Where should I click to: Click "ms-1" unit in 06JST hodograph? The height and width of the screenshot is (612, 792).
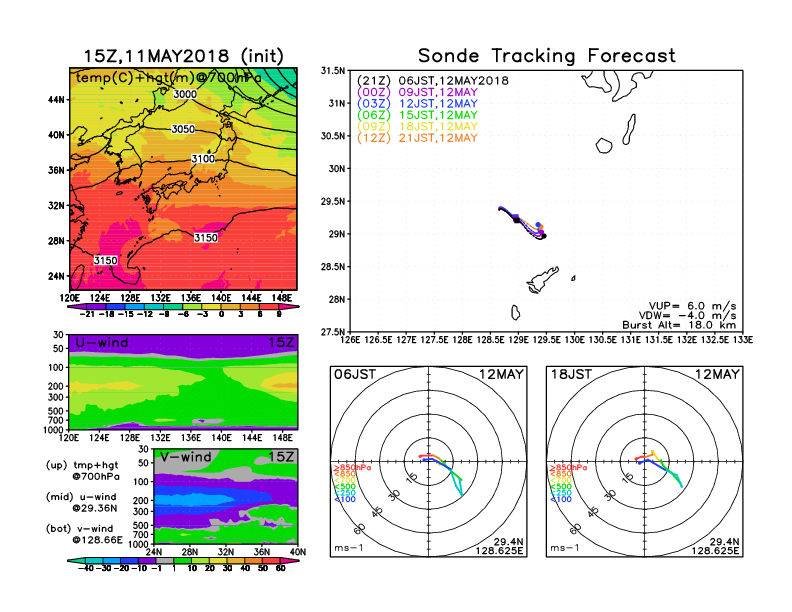[x=349, y=548]
